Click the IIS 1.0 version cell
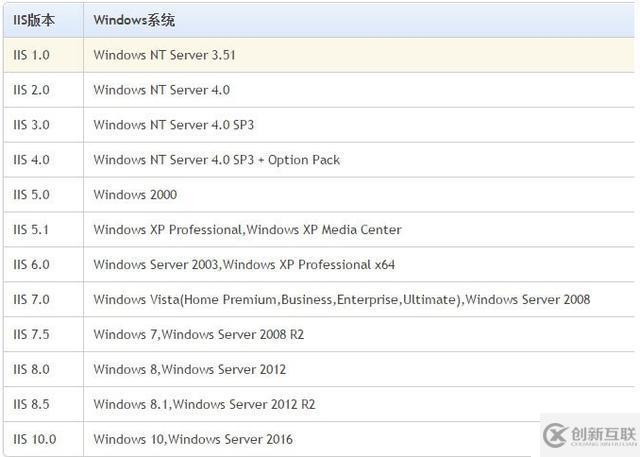 coord(32,55)
